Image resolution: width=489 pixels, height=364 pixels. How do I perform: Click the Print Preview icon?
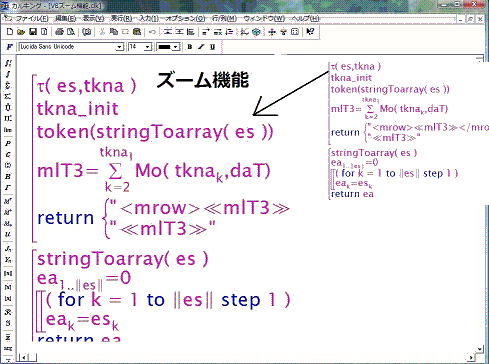coord(71,32)
